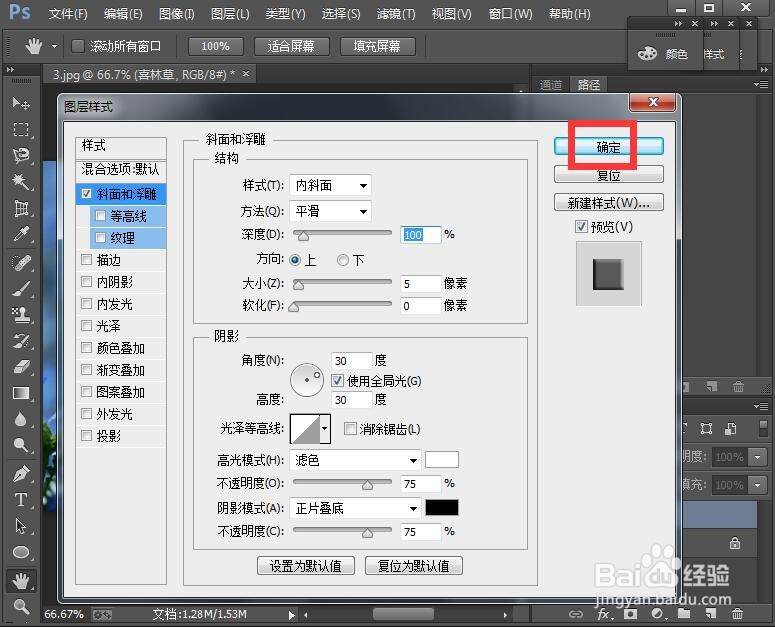Select the 下 direction radio button
The height and width of the screenshot is (627, 775).
coord(343,260)
